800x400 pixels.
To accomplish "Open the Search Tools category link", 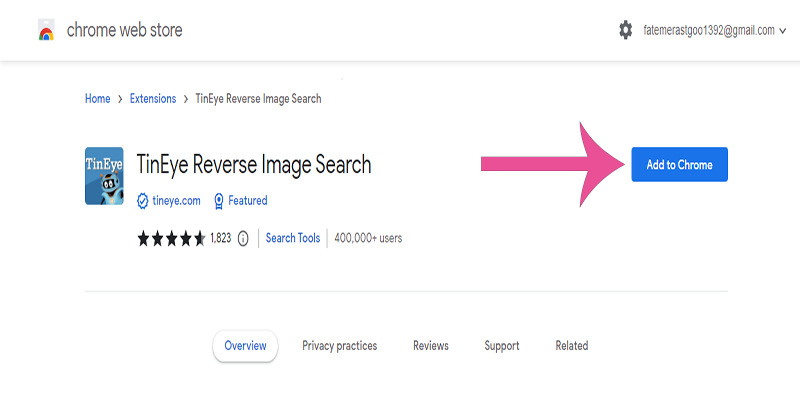I will tap(292, 238).
